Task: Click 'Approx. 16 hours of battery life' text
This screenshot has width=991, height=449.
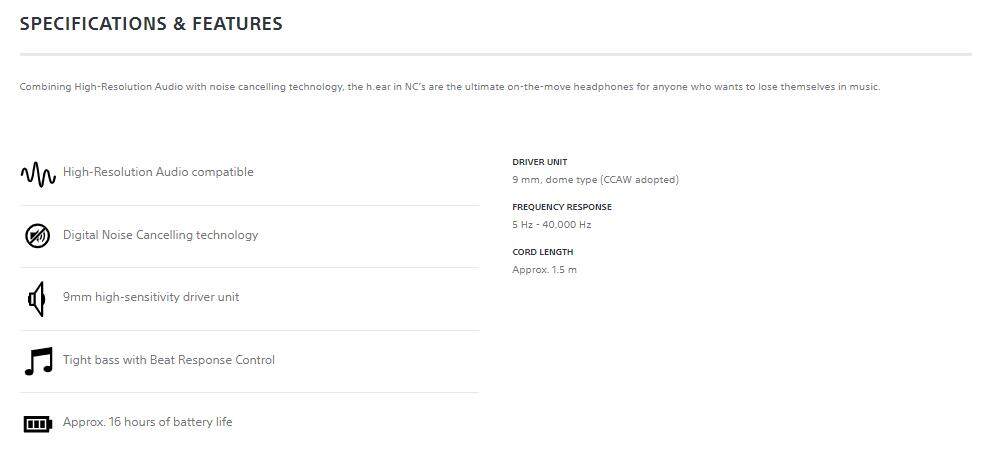Action: click(x=147, y=422)
